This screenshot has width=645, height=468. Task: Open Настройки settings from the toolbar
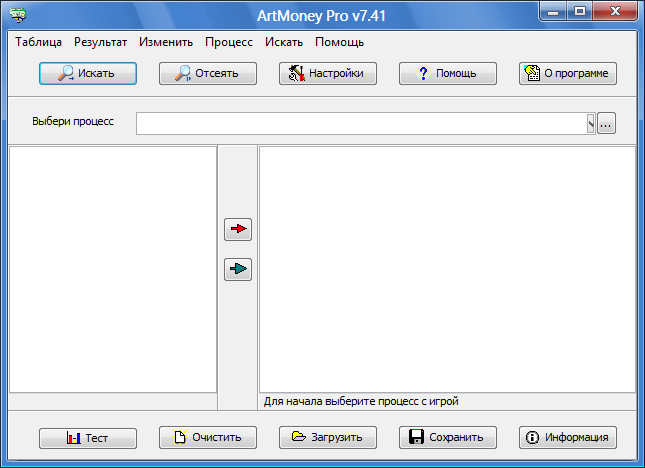[x=328, y=73]
